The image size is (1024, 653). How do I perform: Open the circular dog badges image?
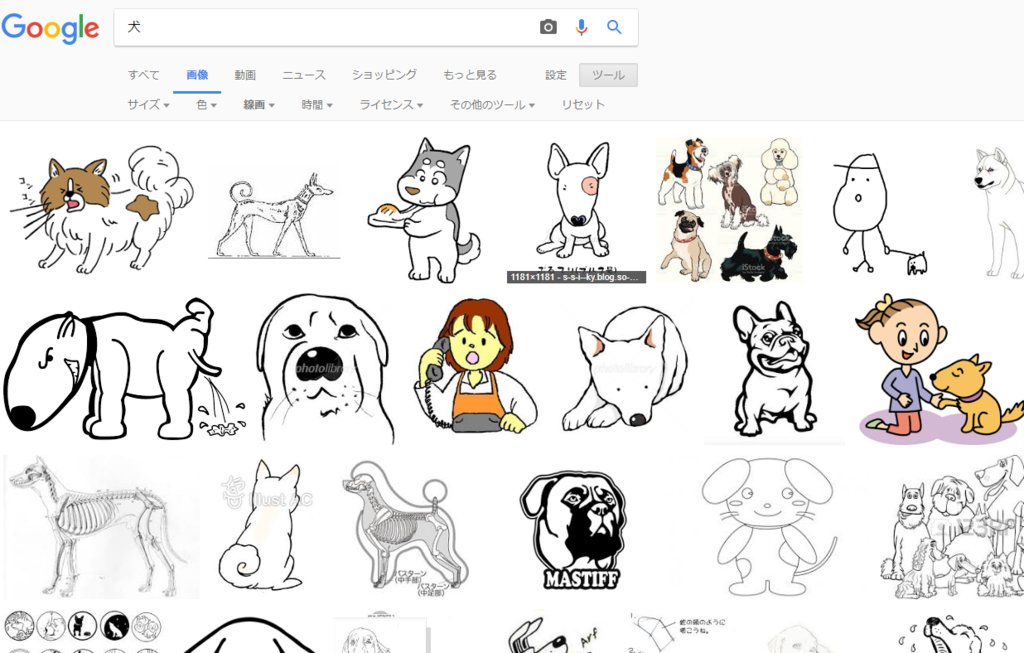[x=82, y=631]
